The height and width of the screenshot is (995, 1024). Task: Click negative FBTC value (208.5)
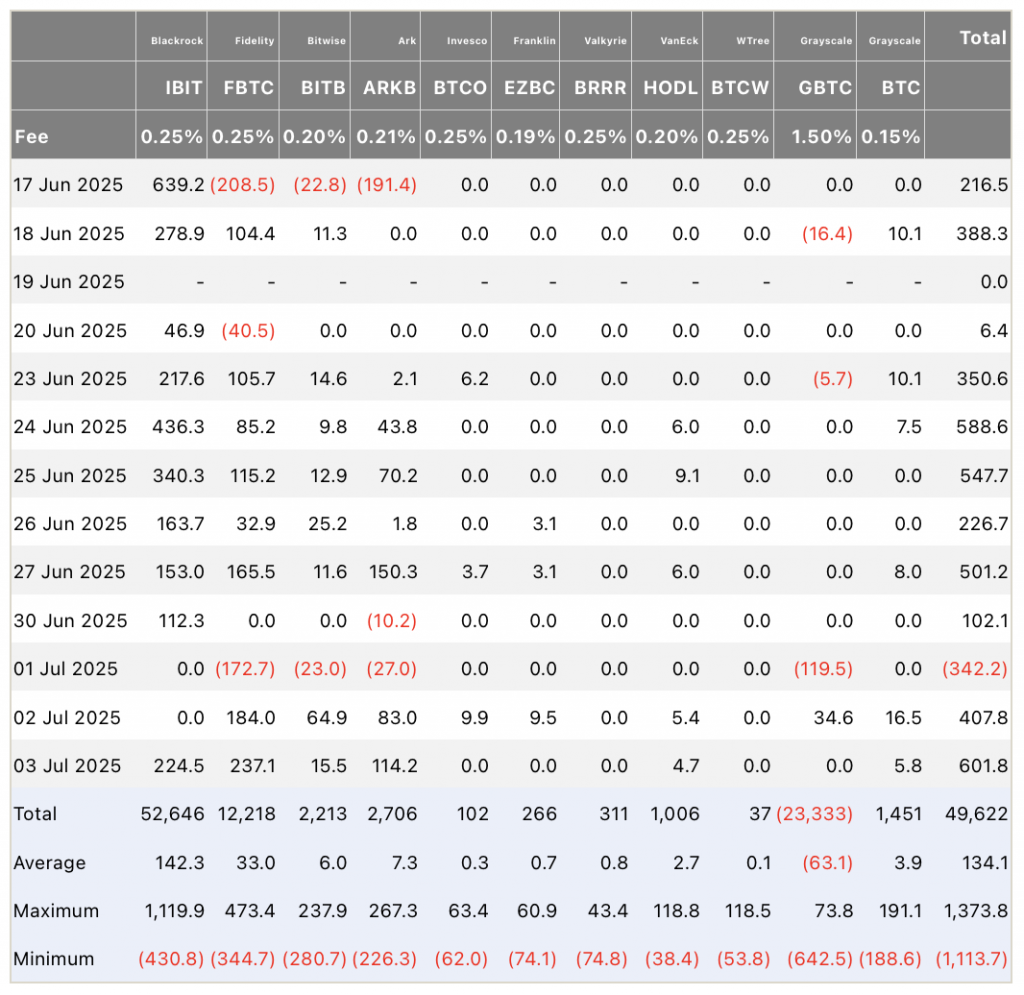(242, 185)
